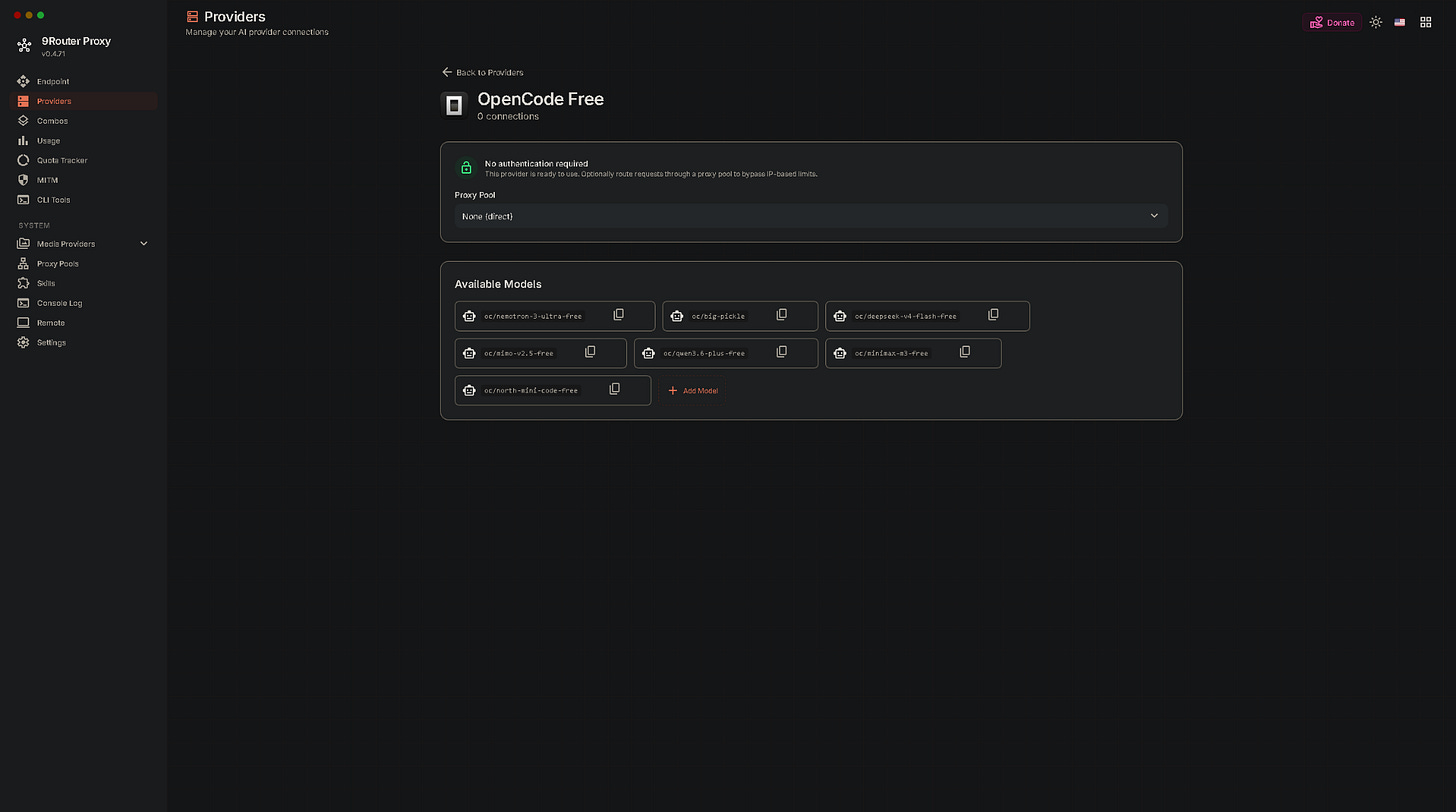
Task: Open Combos via its layers icon
Action: tap(24, 121)
